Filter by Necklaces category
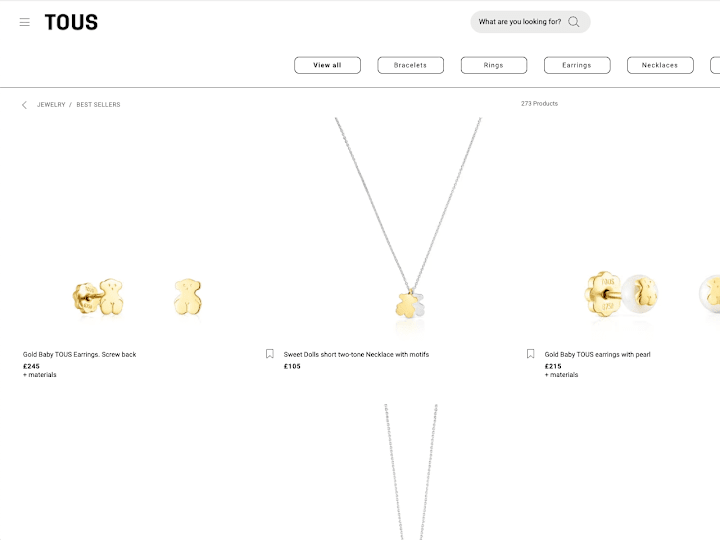 660,65
